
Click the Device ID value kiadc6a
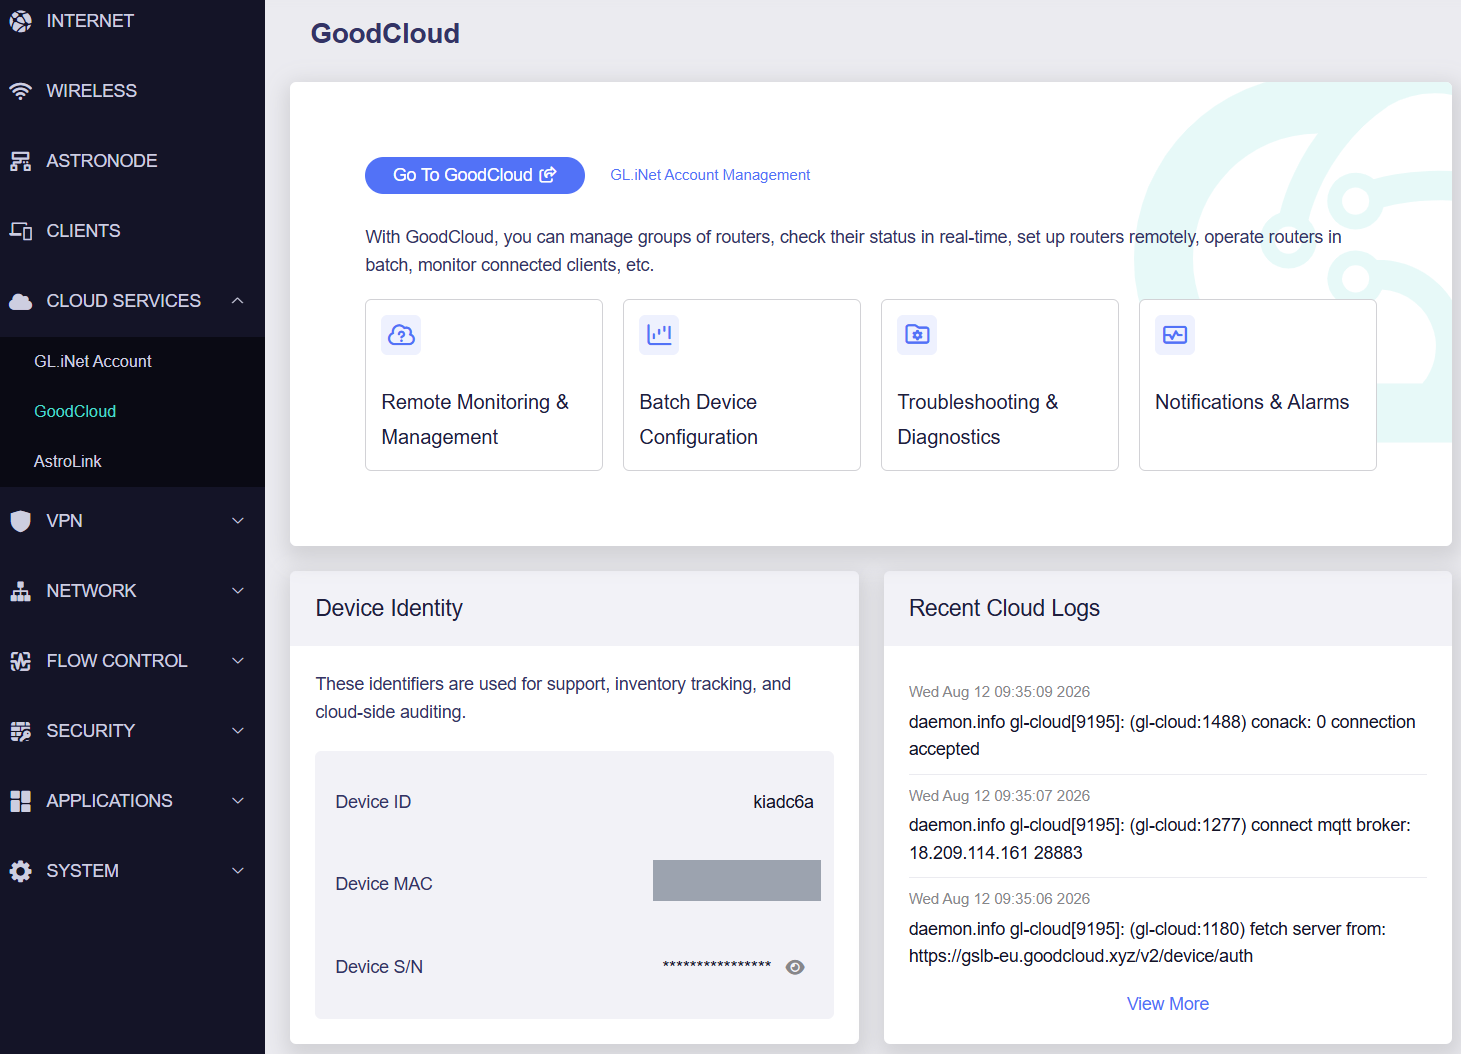coord(783,802)
